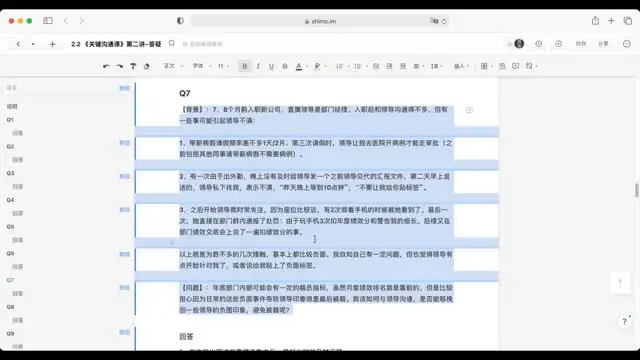Screen dimensions: 640x360
Task: Open the font color dropdown arrow
Action: tap(307, 66)
